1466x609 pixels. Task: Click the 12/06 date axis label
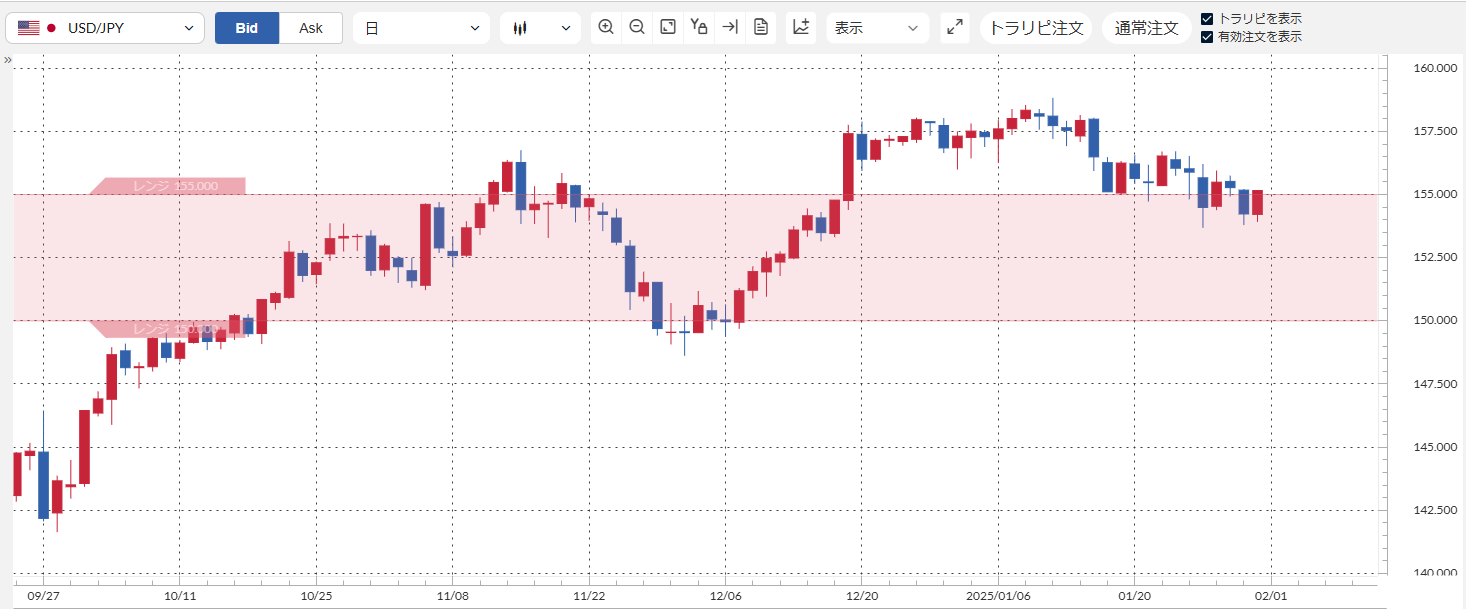coord(725,595)
